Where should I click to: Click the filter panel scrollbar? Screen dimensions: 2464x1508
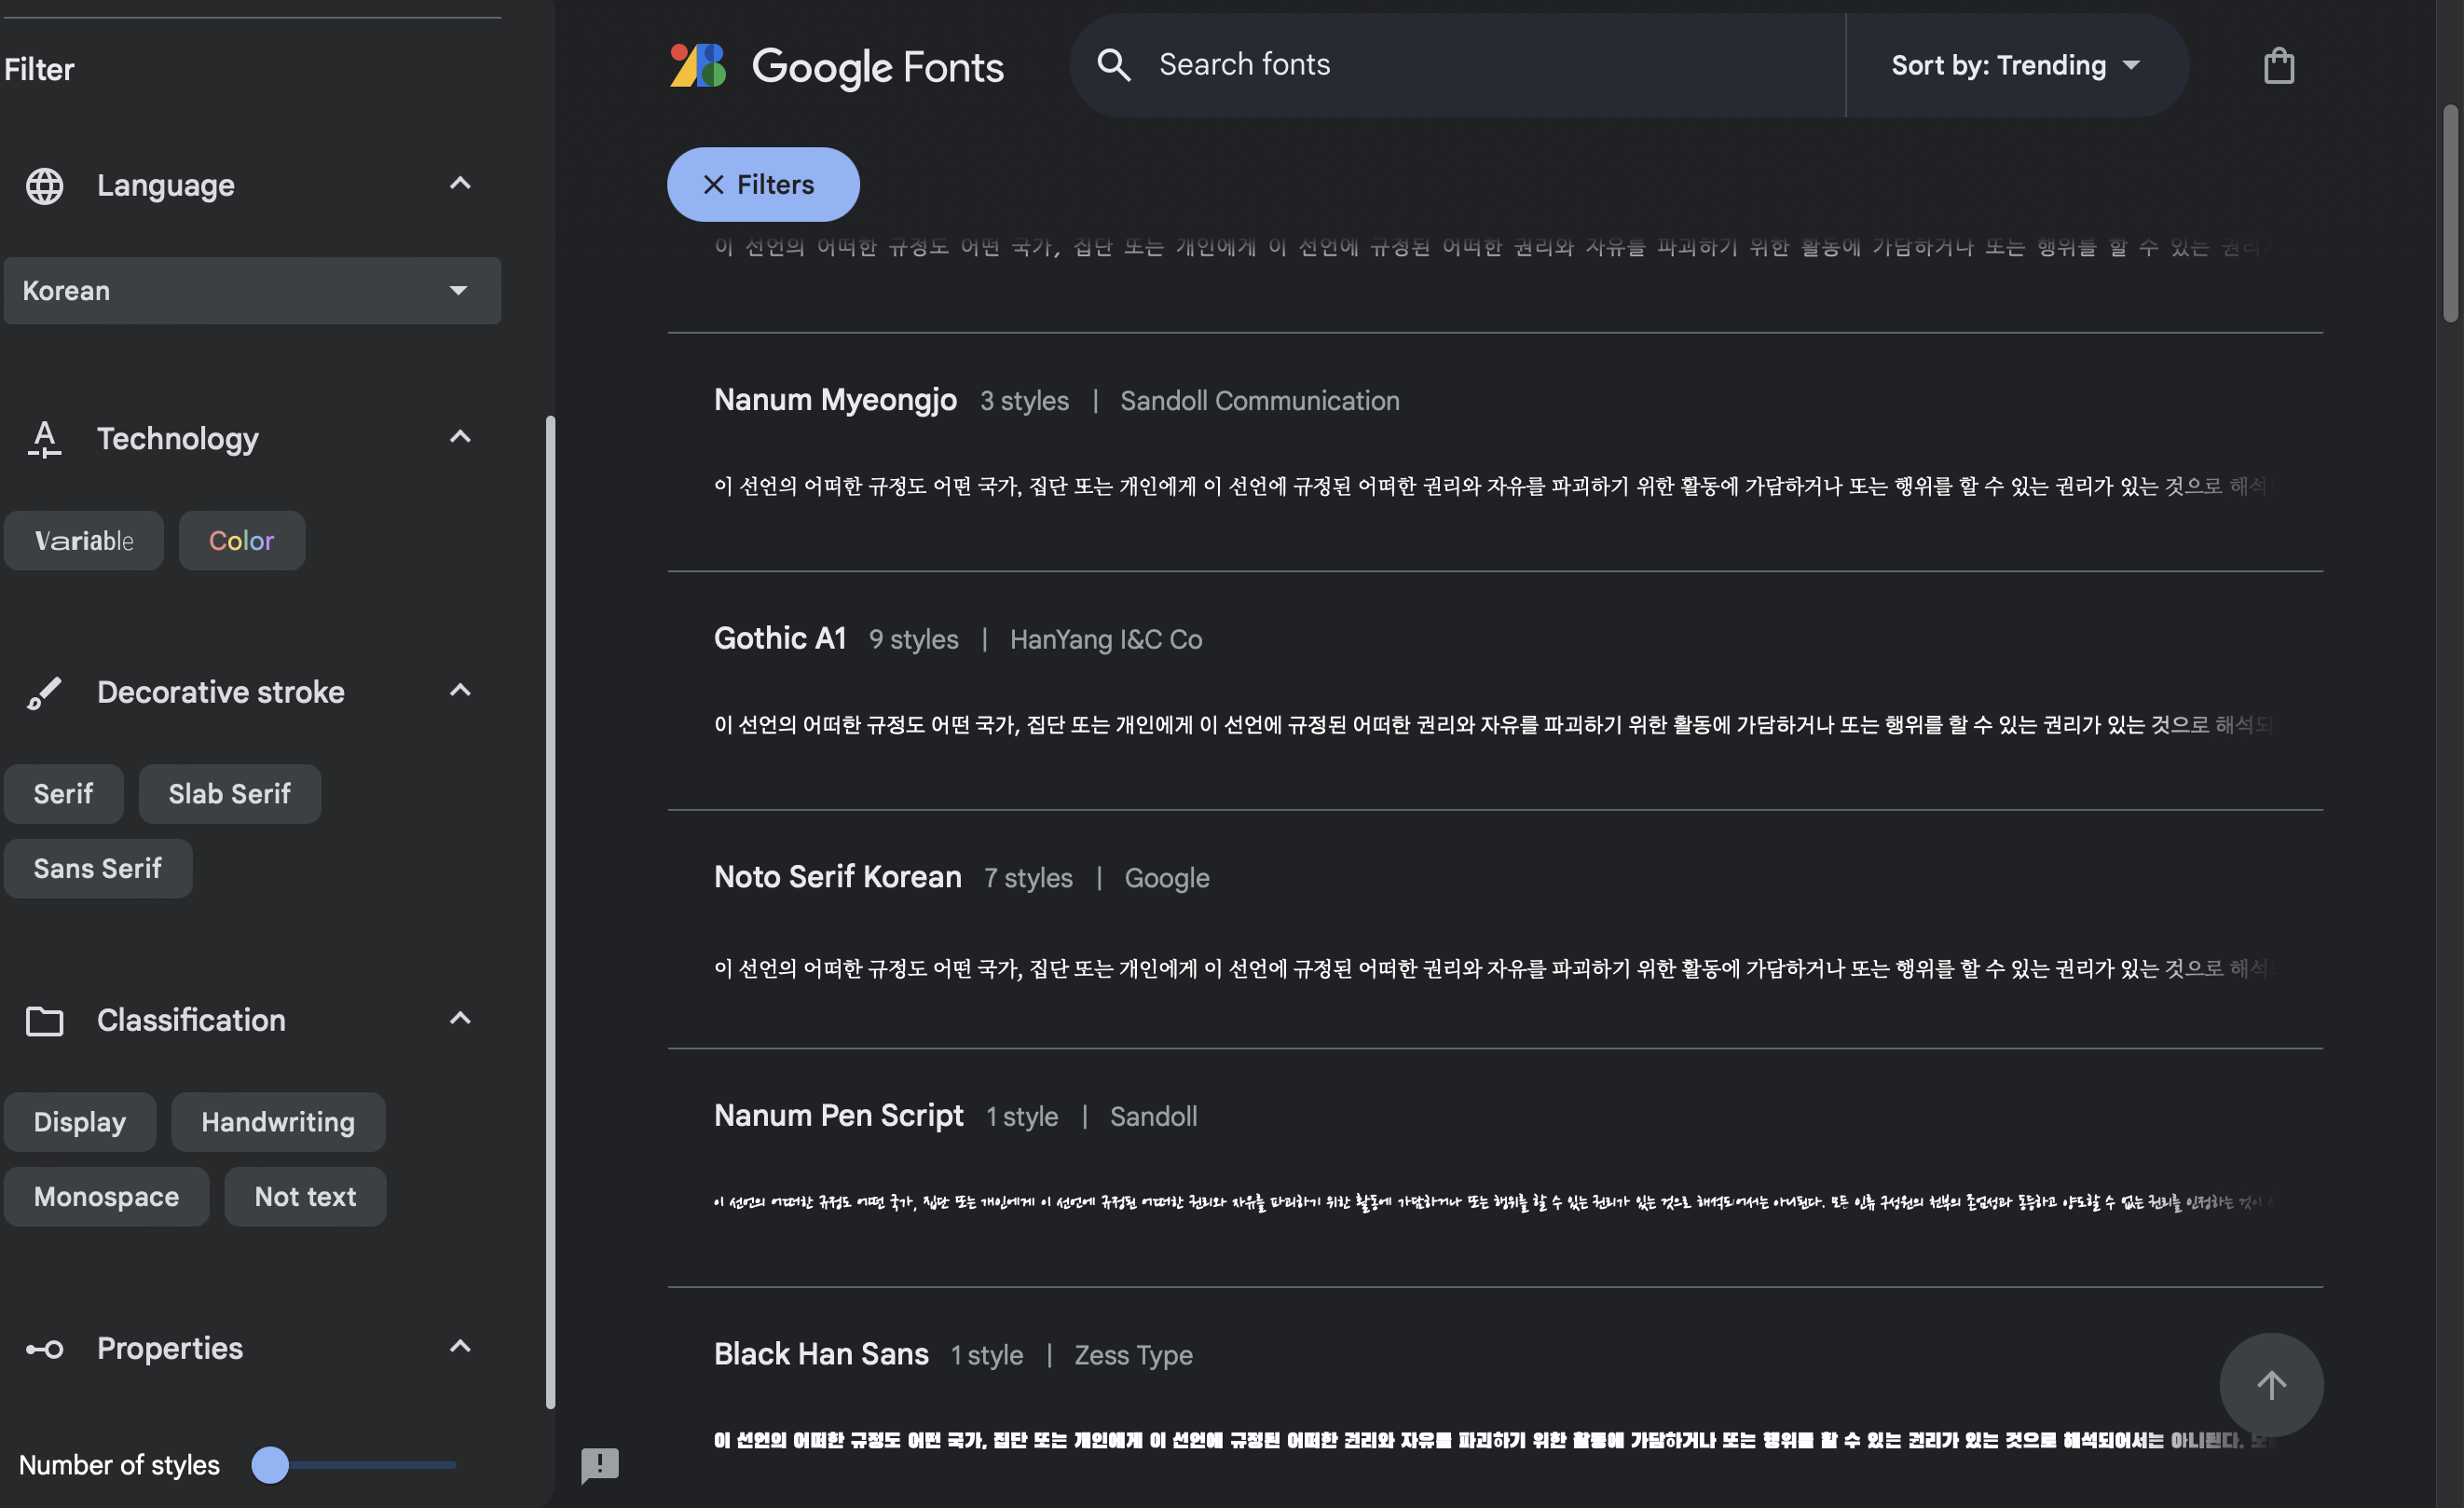550,911
